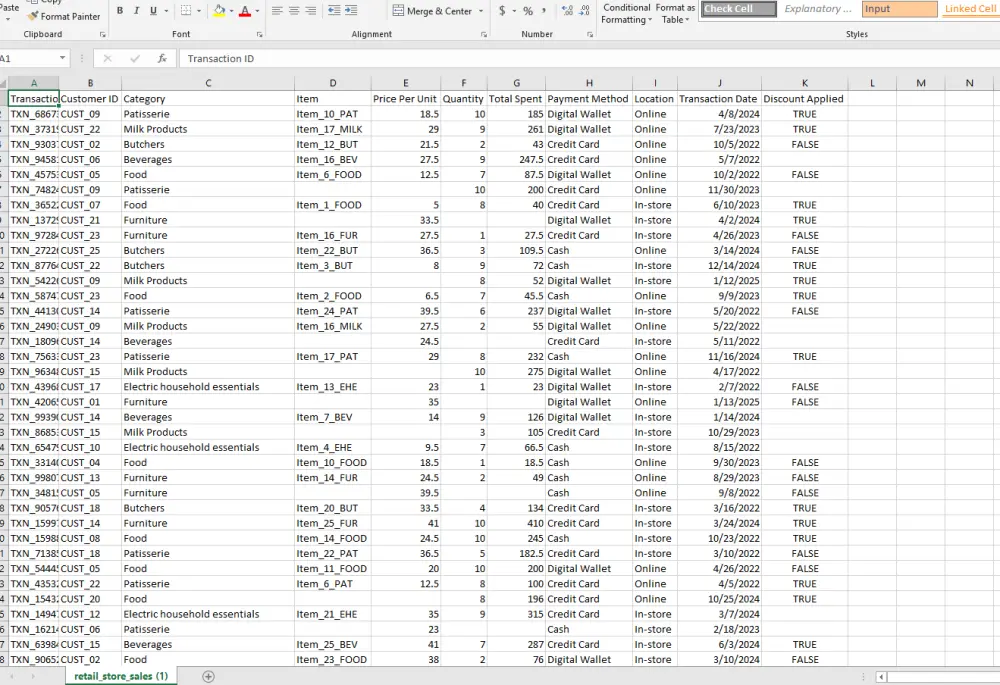Viewport: 1000px width, 685px height.
Task: Select the Payment Method header cell
Action: point(589,99)
